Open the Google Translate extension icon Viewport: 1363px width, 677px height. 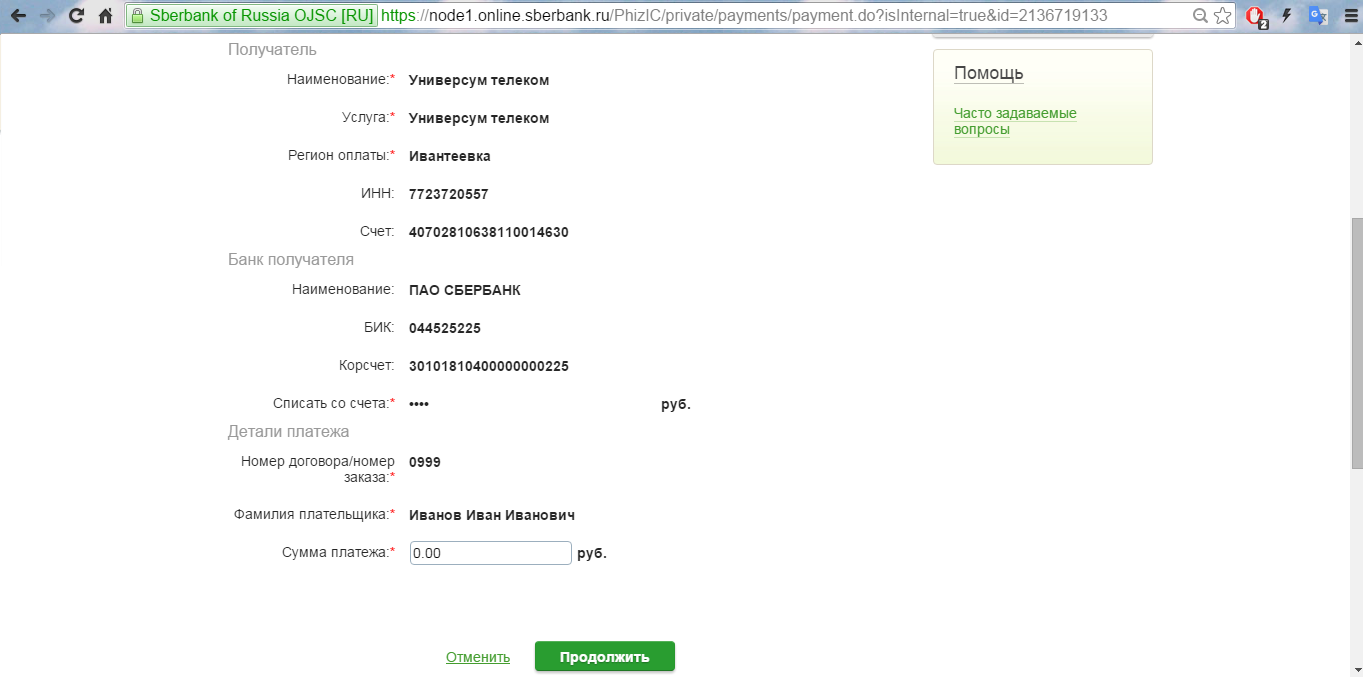[1318, 16]
